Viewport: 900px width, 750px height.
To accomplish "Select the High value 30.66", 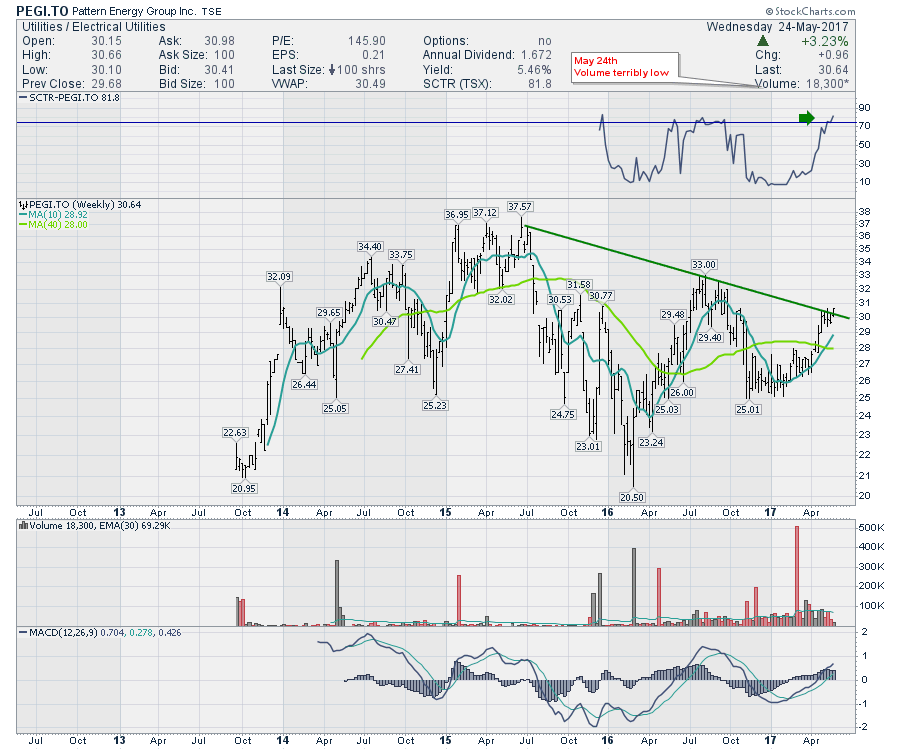I will coord(106,55).
